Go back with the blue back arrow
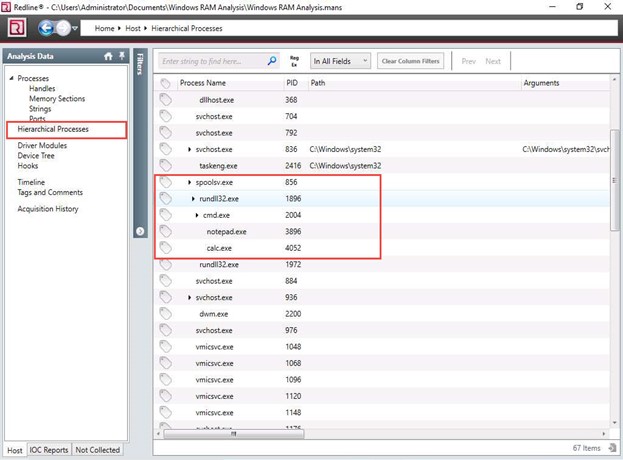 click(x=44, y=28)
